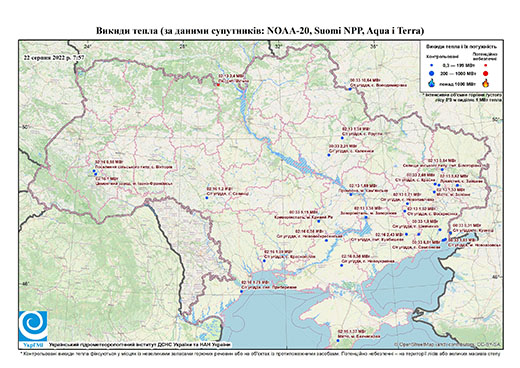Click the blue marker at Кривий Ріг

[x=319, y=221]
